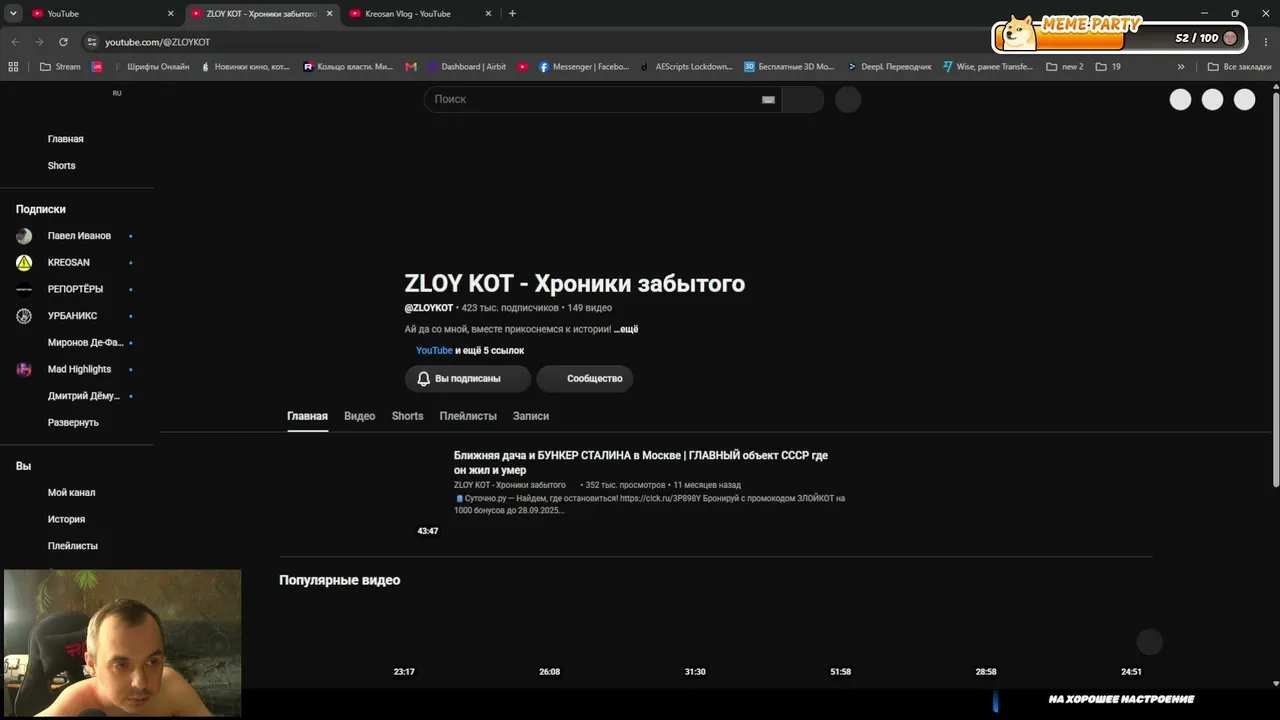Screen dimensions: 1280x720
Task: Expand subscriptions list with Развернуть
Action: [73, 423]
